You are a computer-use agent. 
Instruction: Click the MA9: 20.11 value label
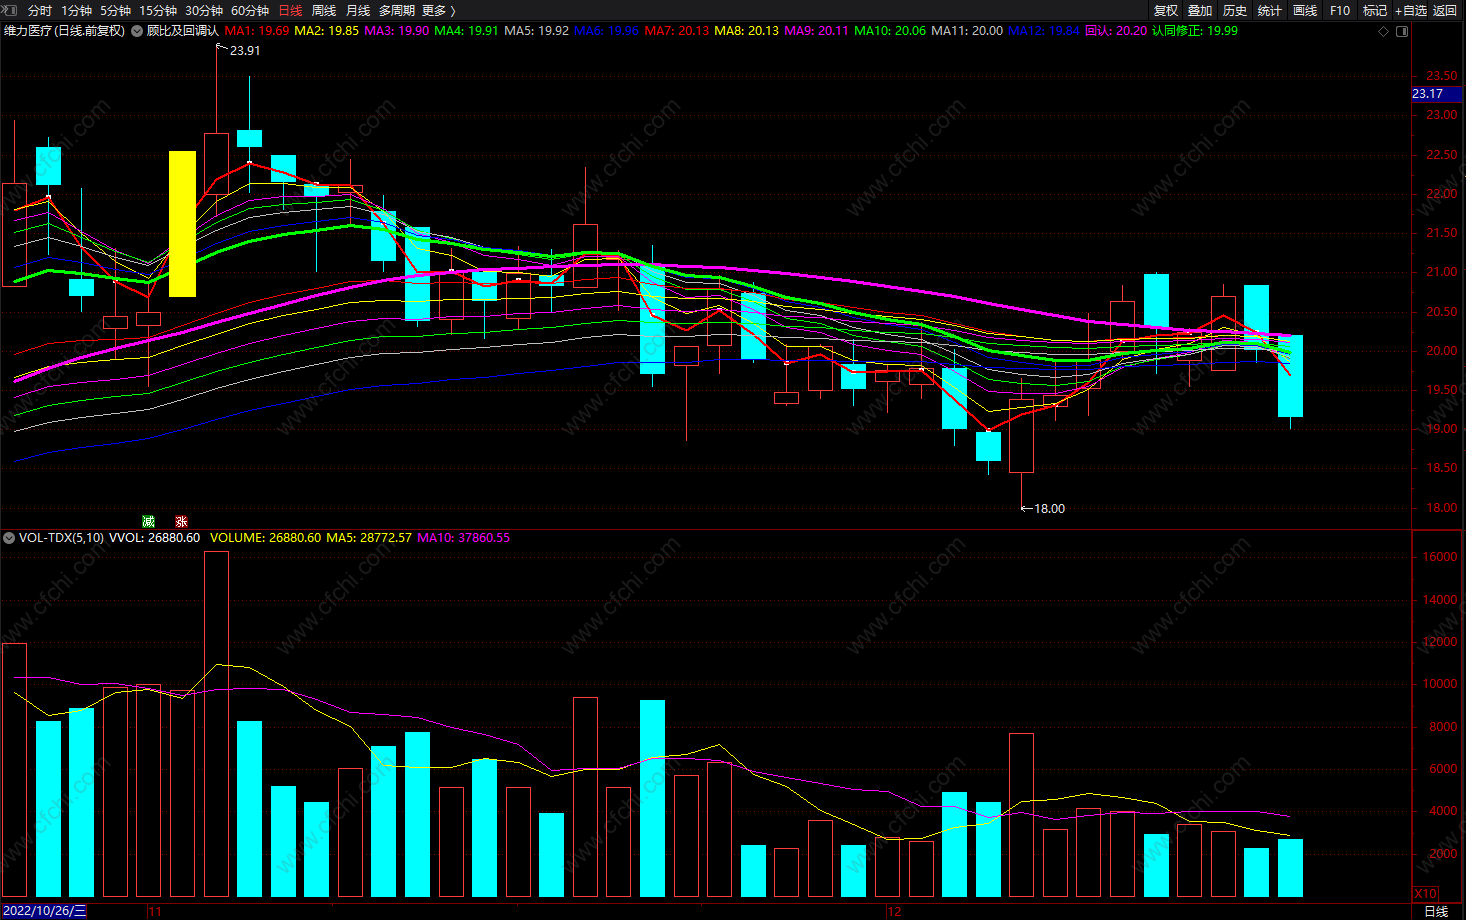(x=817, y=31)
